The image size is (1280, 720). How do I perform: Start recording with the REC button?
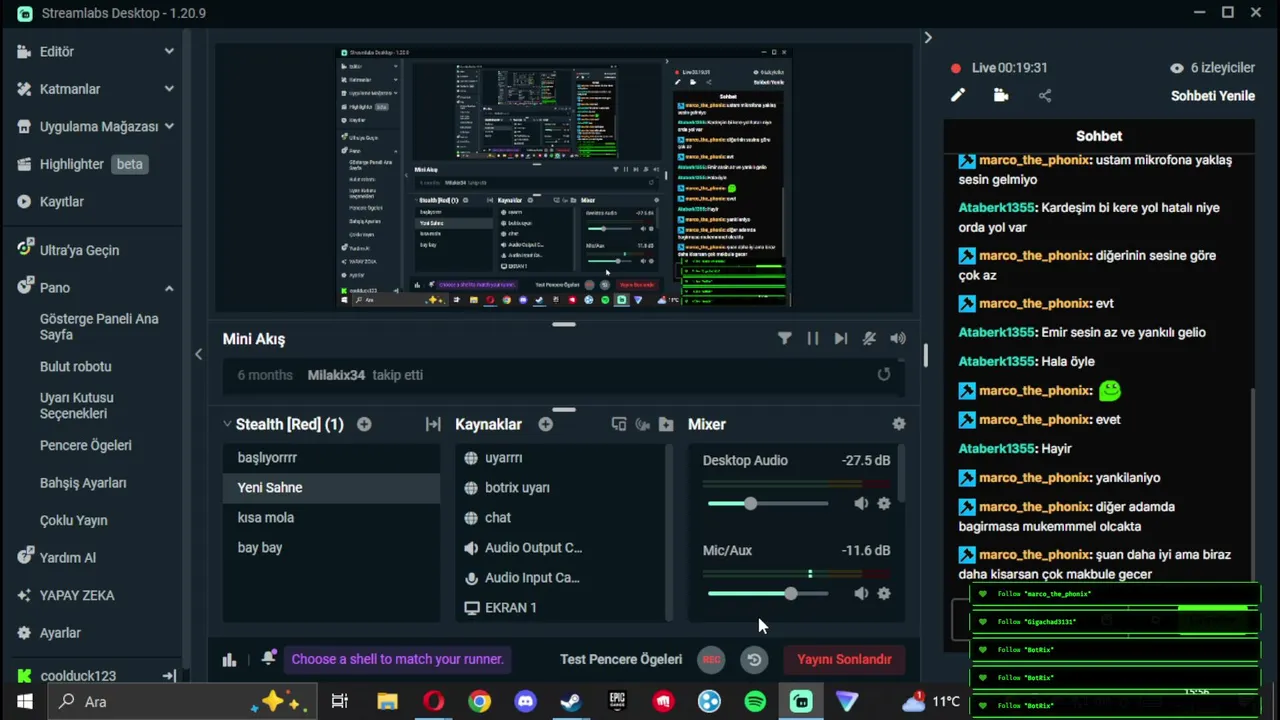(x=711, y=659)
